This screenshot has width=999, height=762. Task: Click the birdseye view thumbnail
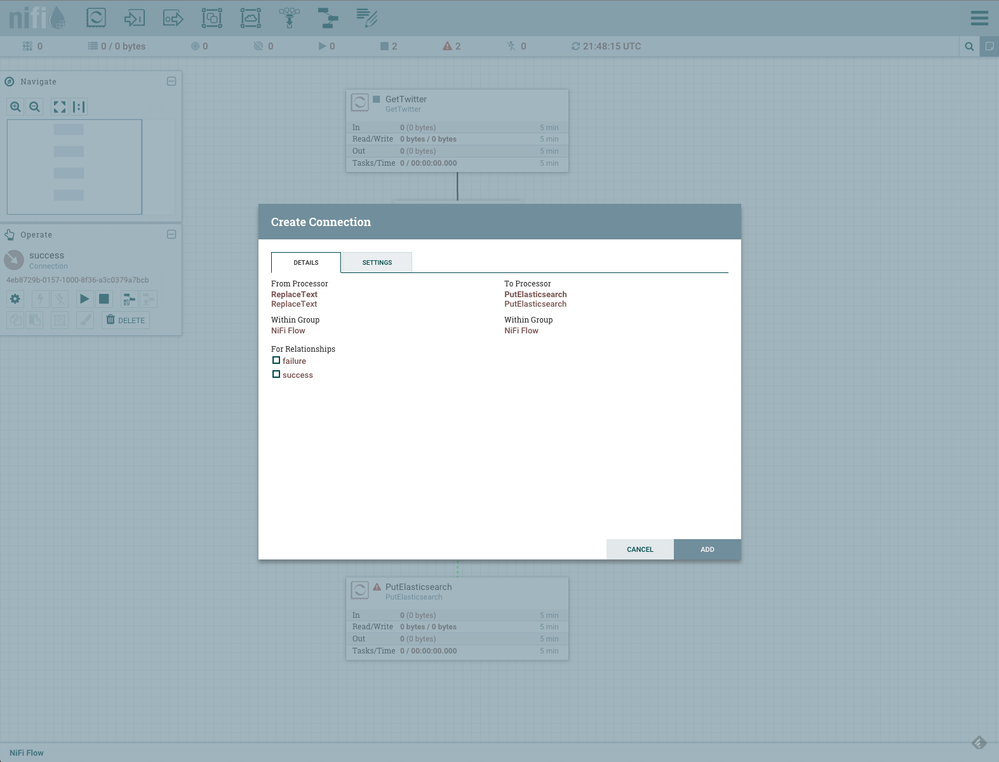[75, 167]
